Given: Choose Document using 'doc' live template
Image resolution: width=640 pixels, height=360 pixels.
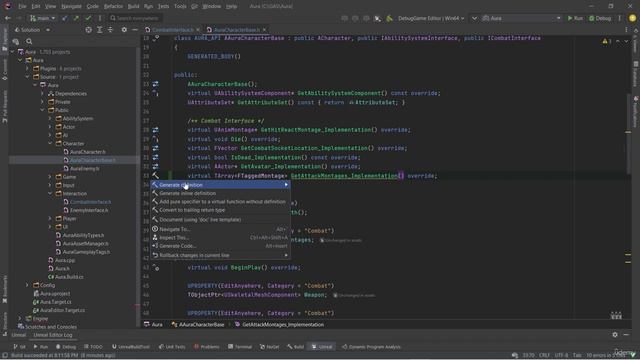Looking at the screenshot, I should (220, 220).
